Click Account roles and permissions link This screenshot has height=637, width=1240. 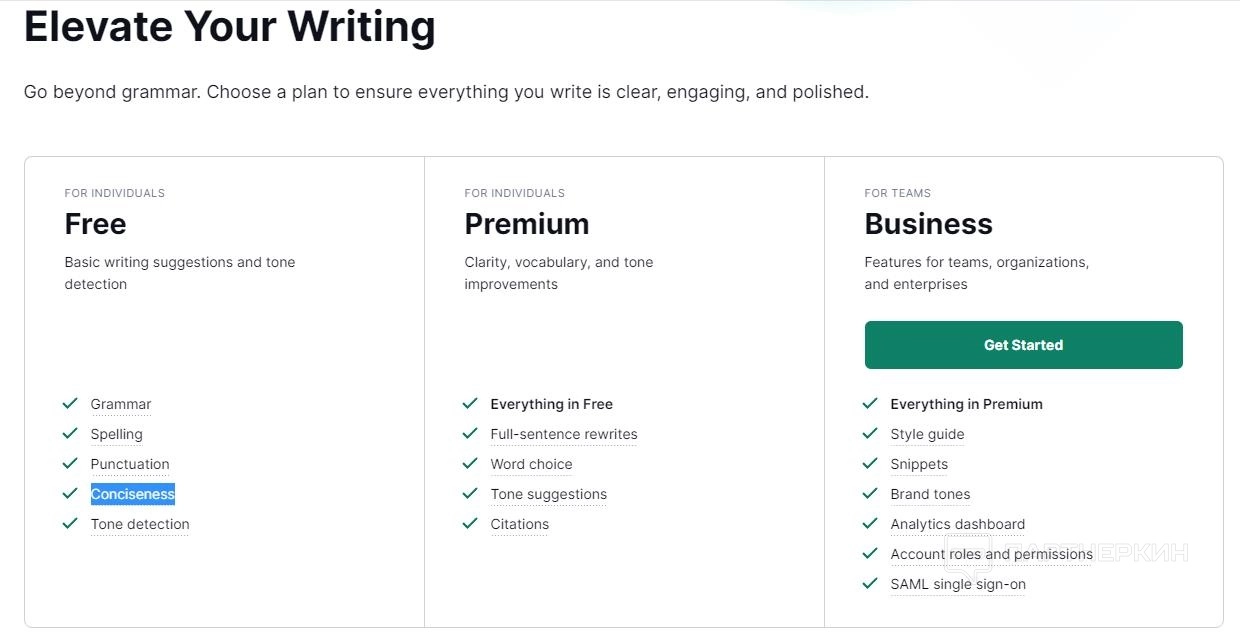coord(991,554)
